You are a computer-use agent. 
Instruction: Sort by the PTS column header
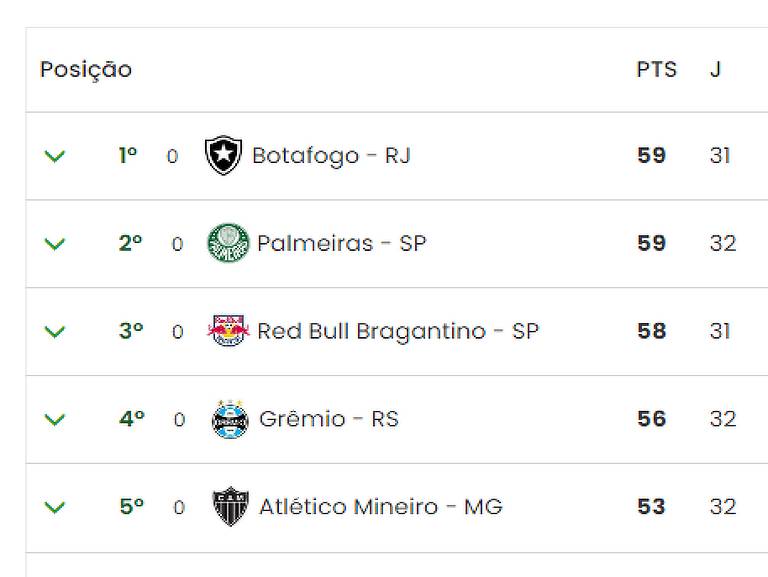click(x=656, y=69)
